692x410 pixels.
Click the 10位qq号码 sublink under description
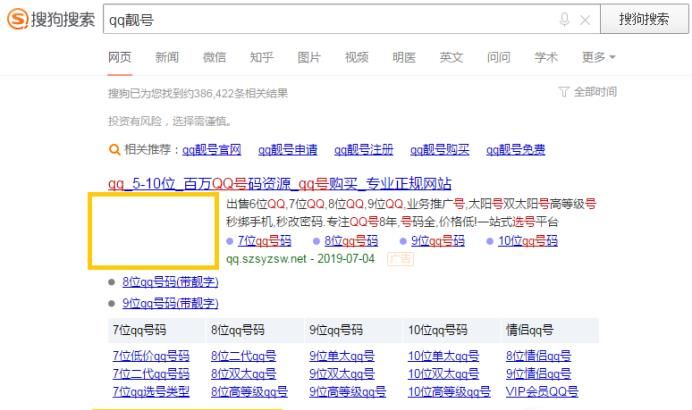[528, 241]
